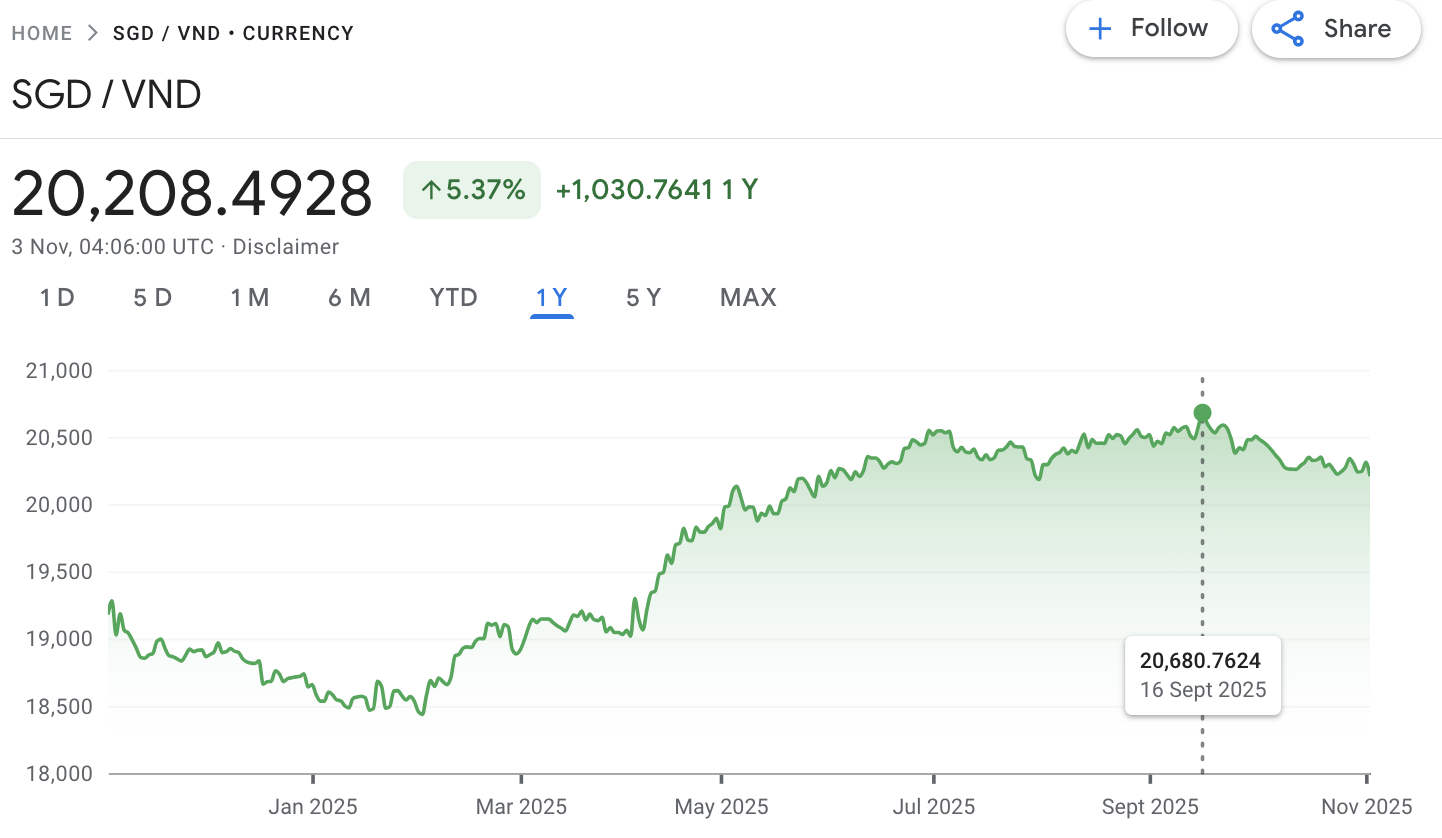Screen dimensions: 1442x838
Task: Select the 1 Y range tab
Action: [x=552, y=298]
